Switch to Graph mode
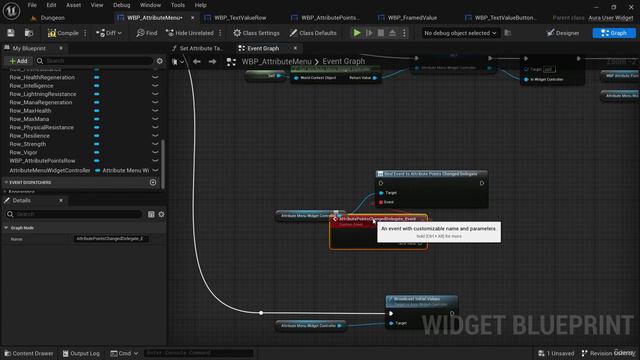The height and width of the screenshot is (360, 640). [614, 33]
